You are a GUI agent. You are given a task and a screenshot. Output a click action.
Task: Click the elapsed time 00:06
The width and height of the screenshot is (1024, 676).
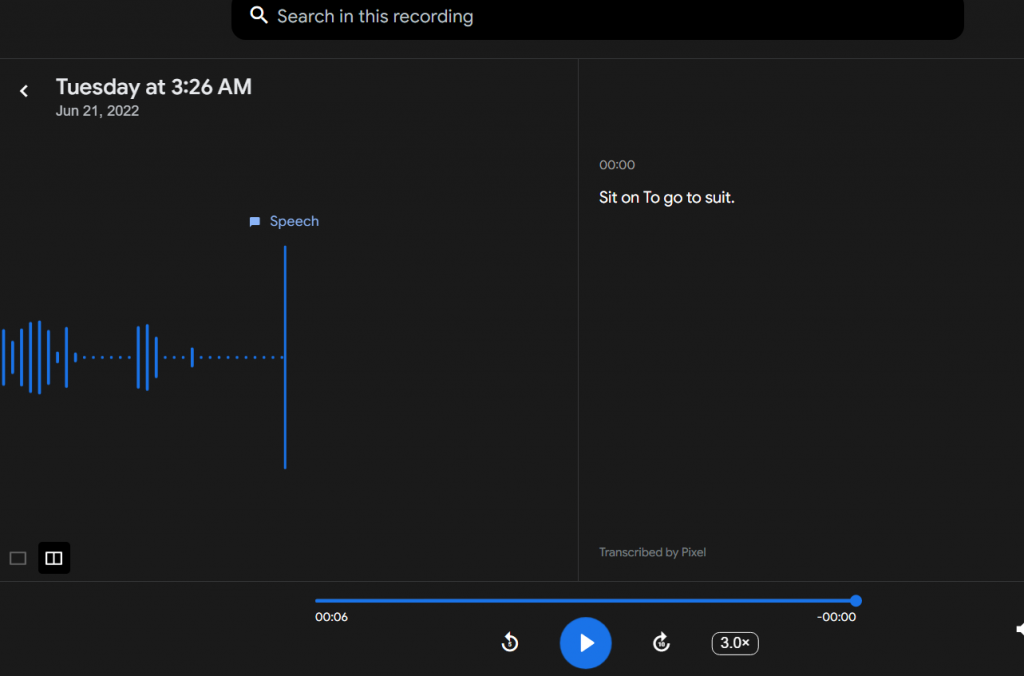[331, 617]
